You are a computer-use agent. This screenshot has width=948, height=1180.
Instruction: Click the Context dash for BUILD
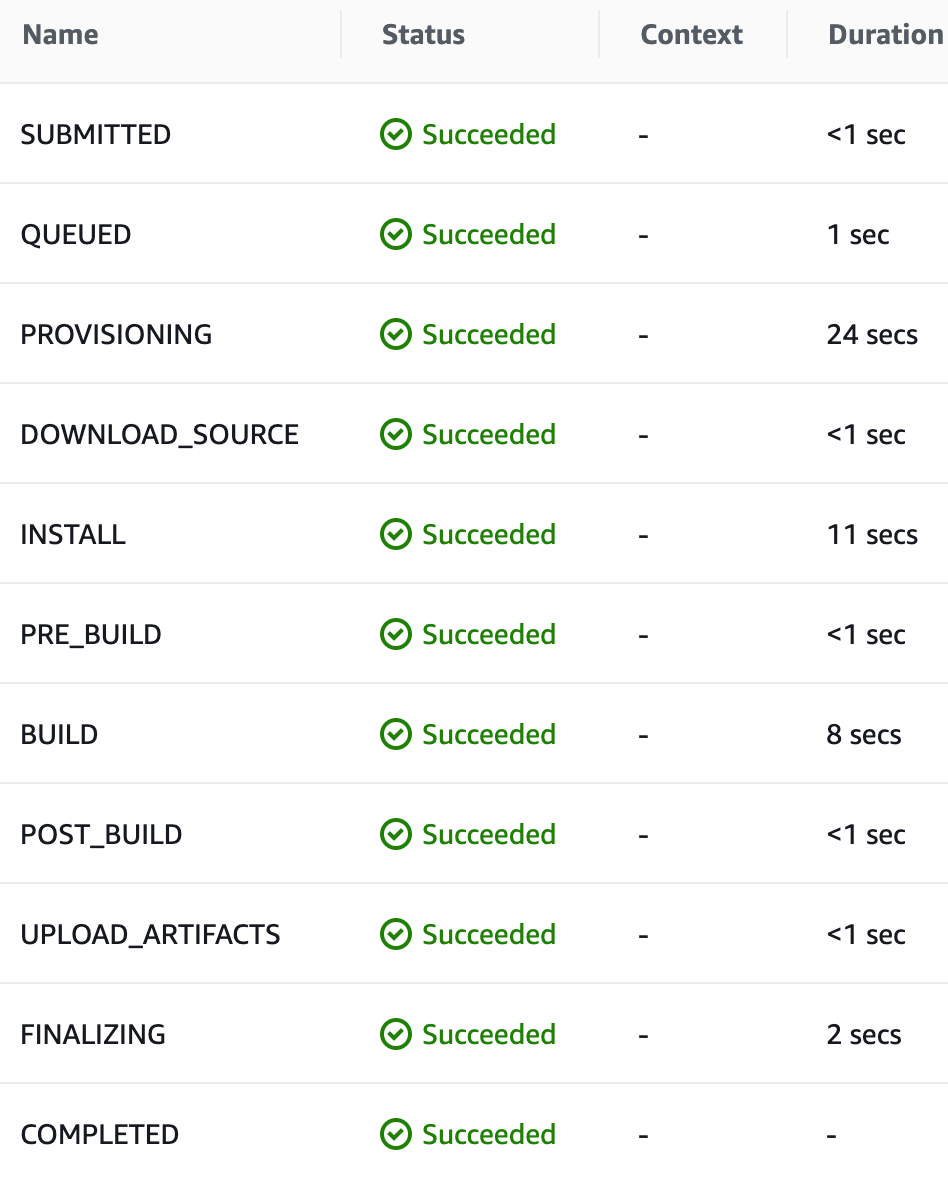644,734
